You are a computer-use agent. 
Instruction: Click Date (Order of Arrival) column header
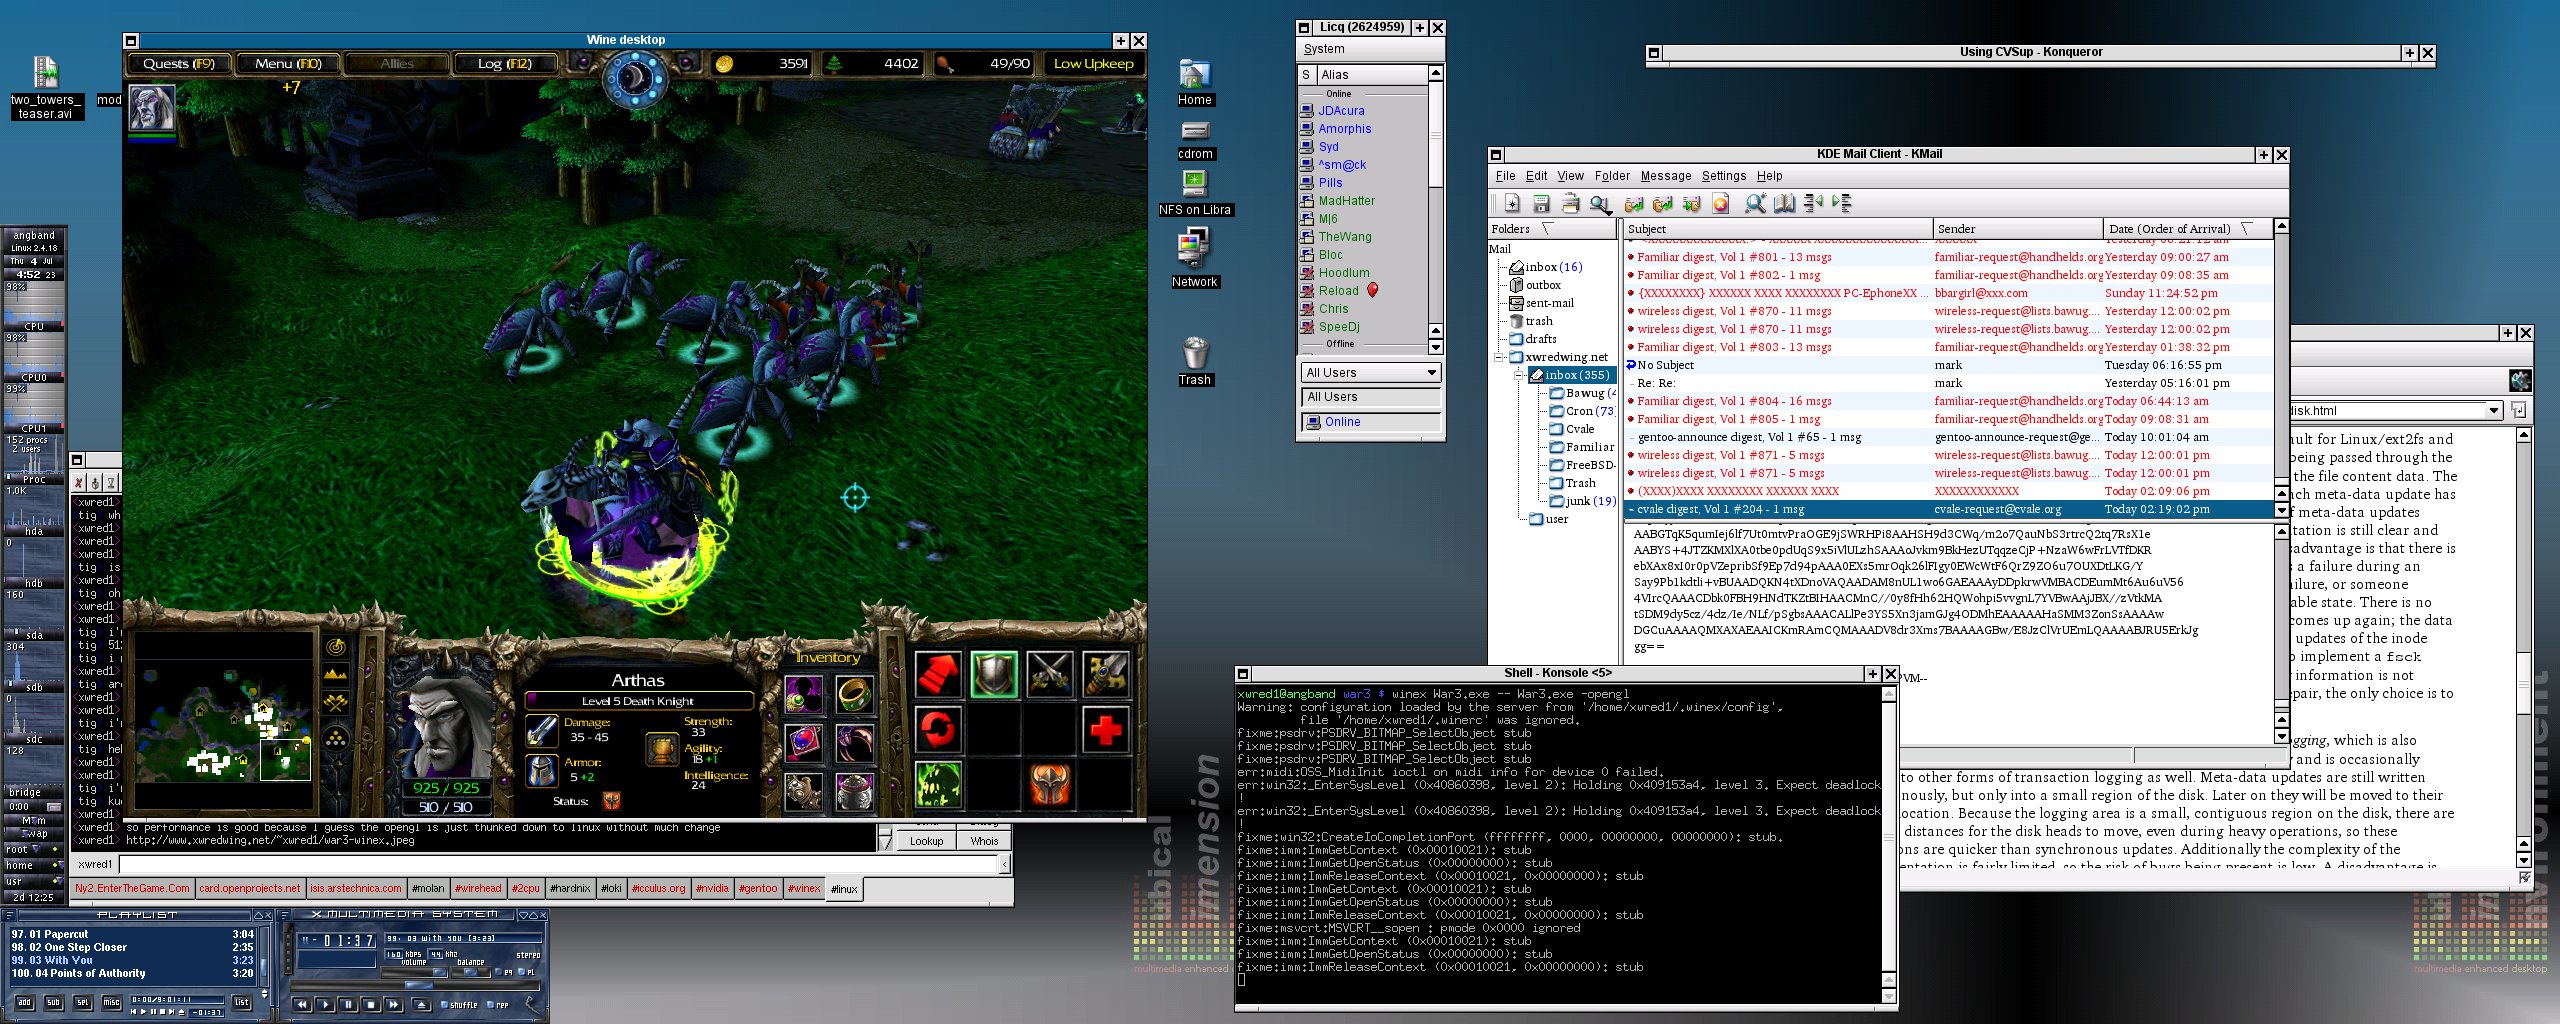2187,229
